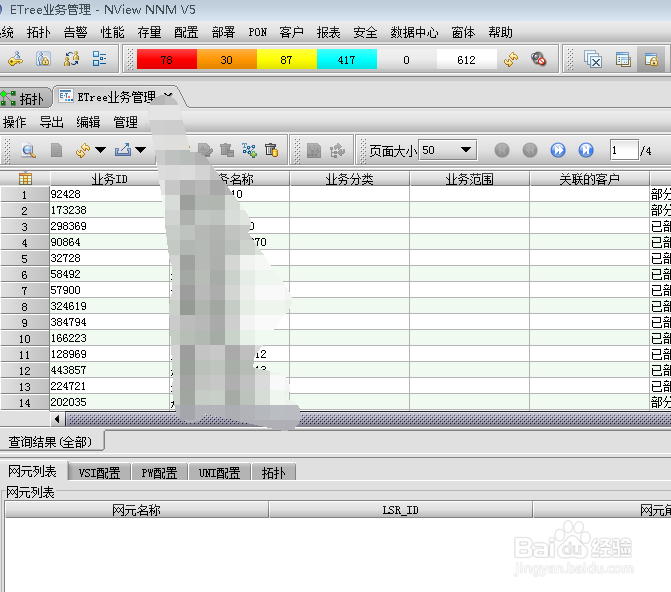Click the switch users icon in top toolbar

point(71,59)
